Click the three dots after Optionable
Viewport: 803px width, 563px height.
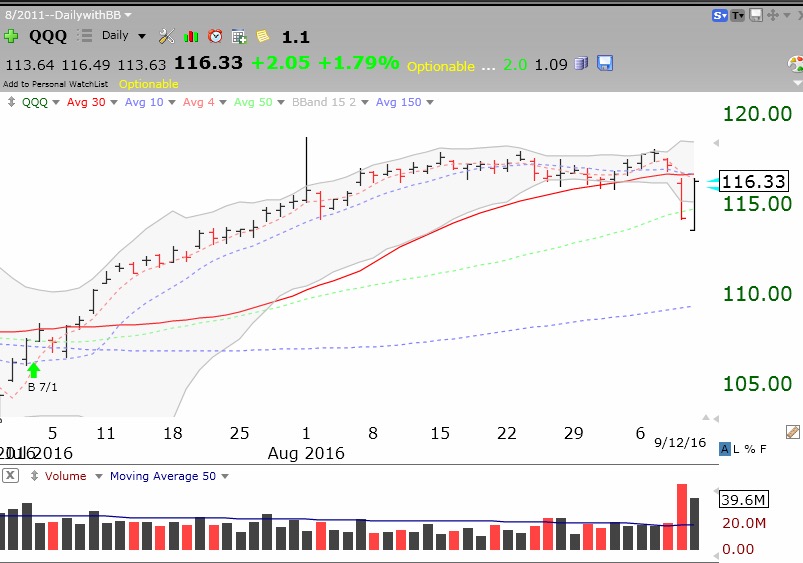click(488, 68)
